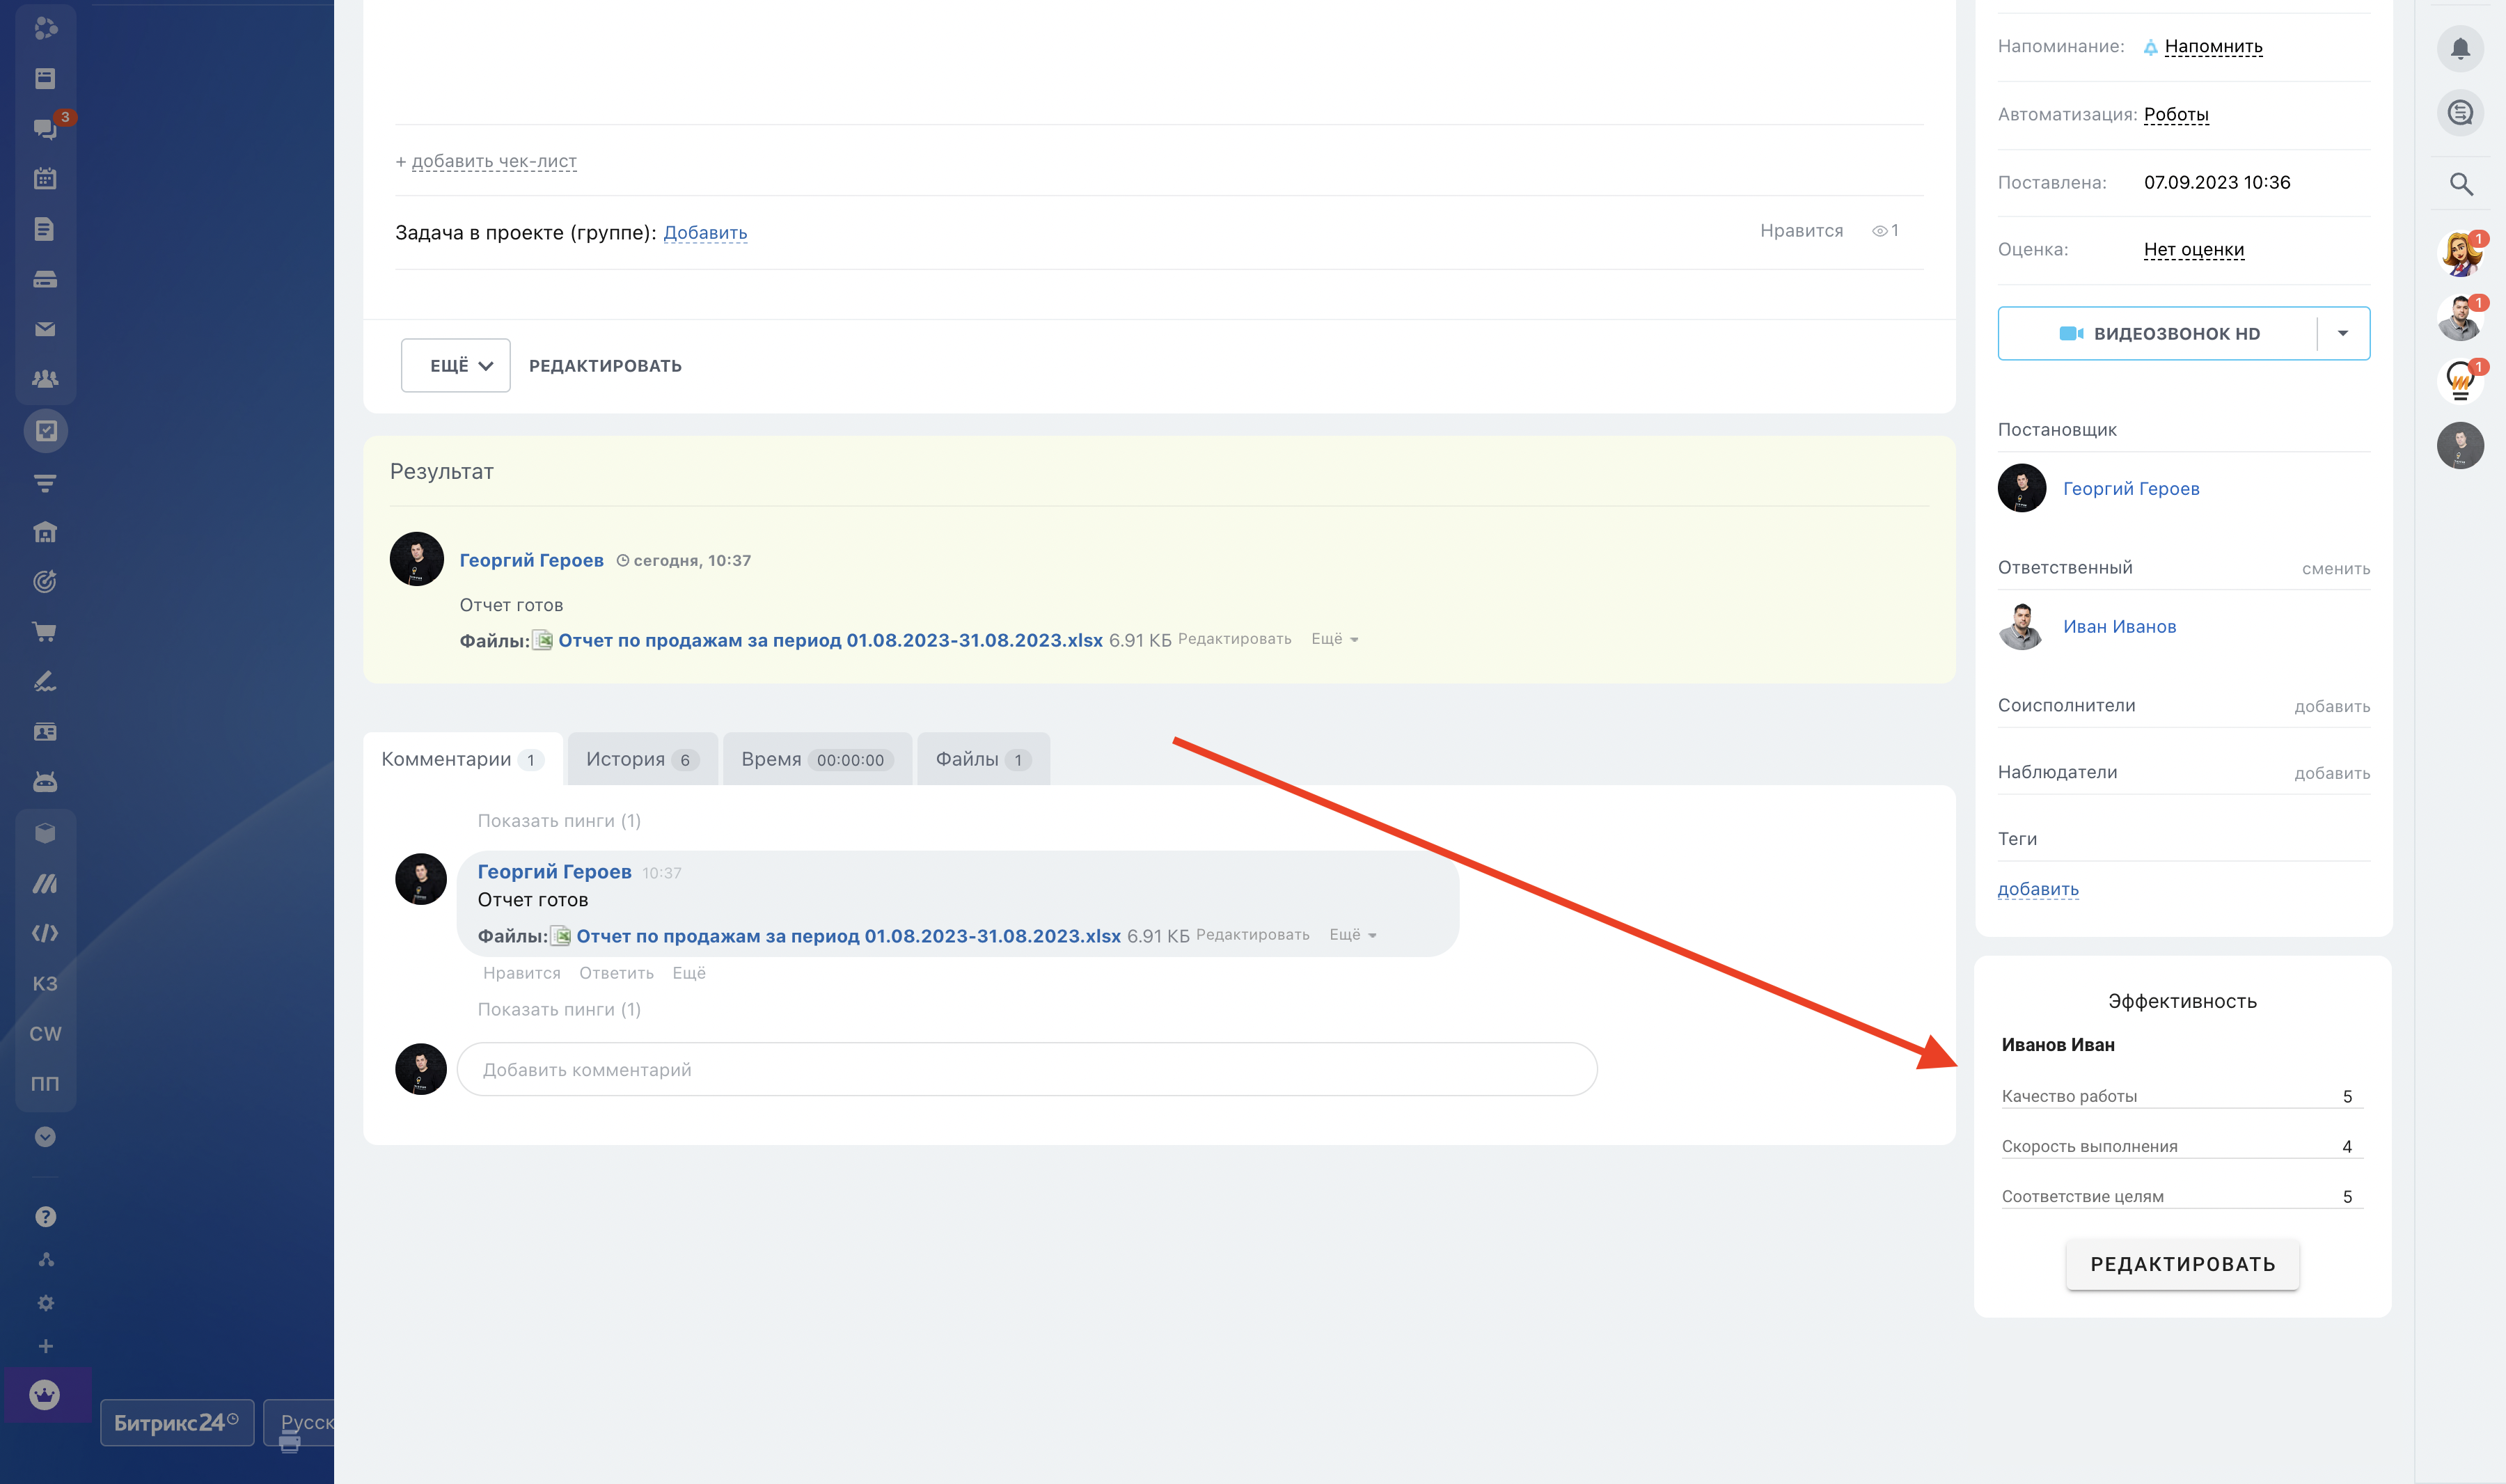Viewport: 2506px width, 1484px height.
Task: Click the search magnifier icon on right
Action: click(2460, 184)
